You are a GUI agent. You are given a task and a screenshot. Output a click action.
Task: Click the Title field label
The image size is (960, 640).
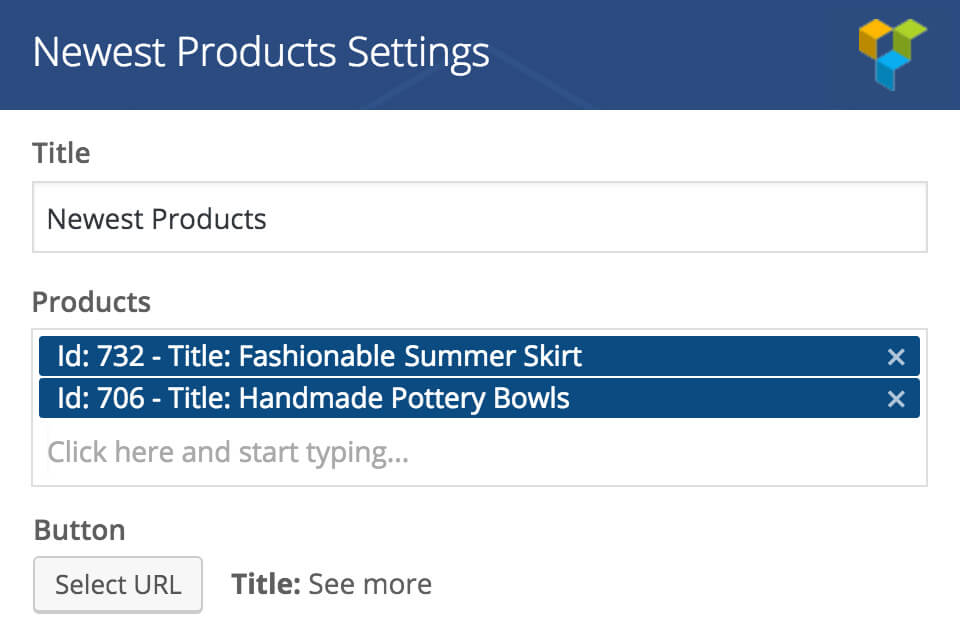point(61,153)
